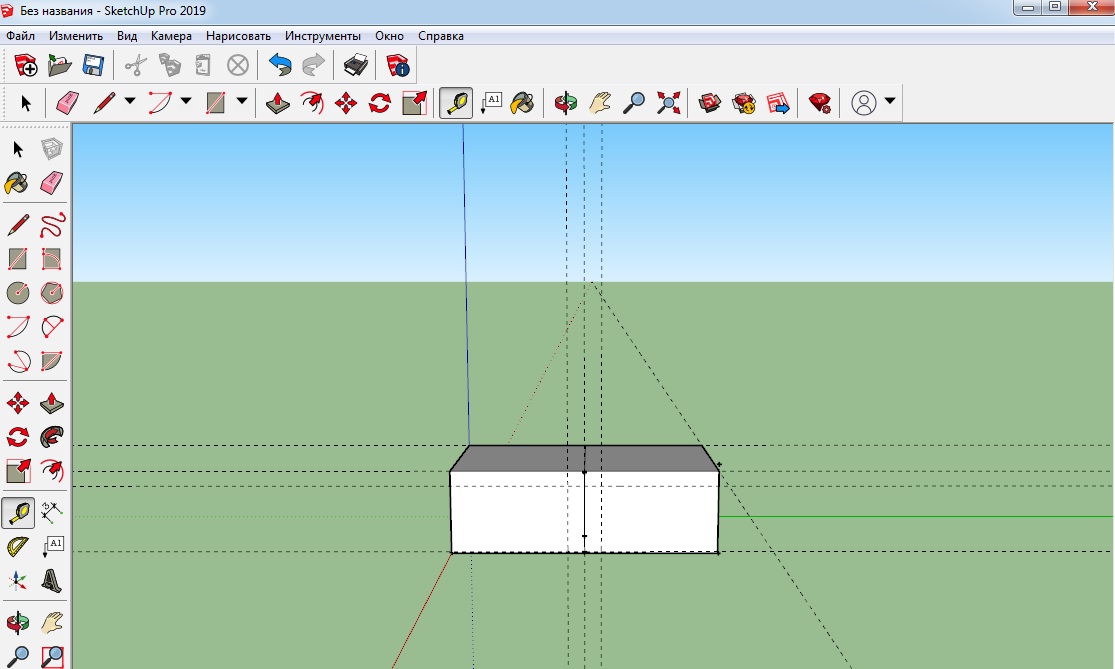The image size is (1115, 669).
Task: Click the Zoom Extents icon
Action: click(668, 103)
